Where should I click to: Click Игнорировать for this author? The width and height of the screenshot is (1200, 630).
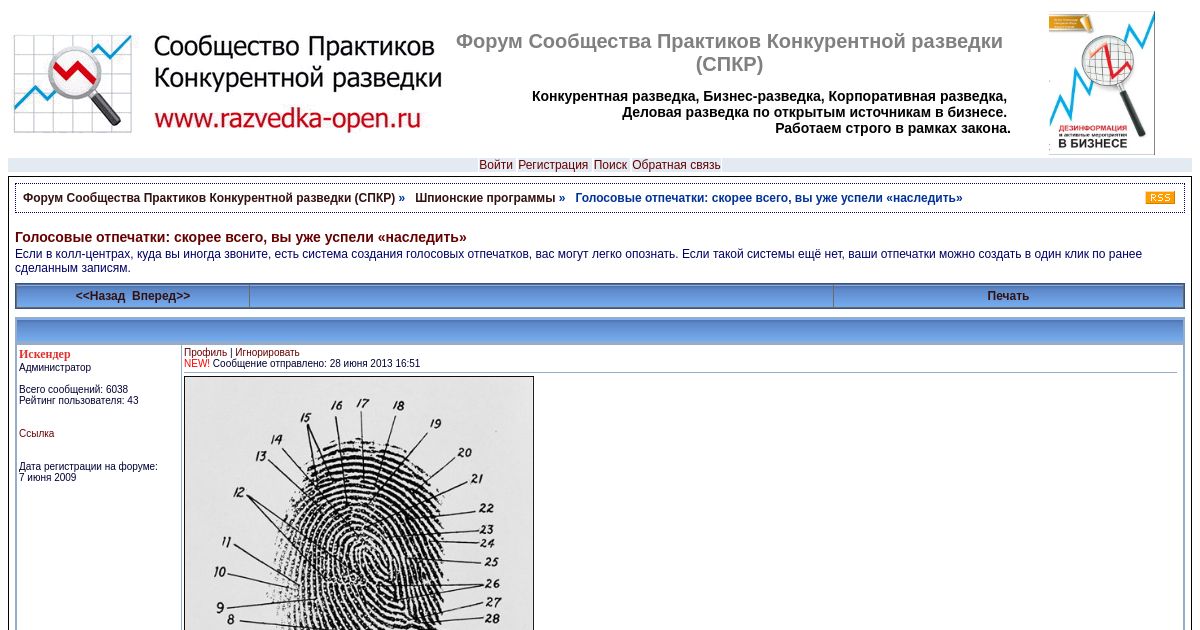[267, 352]
